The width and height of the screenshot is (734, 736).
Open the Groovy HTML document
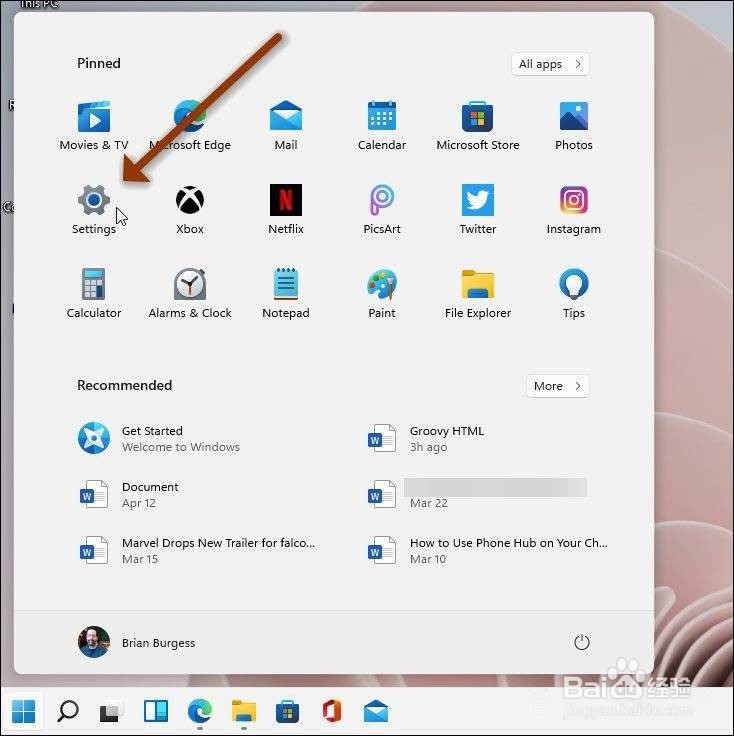426,438
